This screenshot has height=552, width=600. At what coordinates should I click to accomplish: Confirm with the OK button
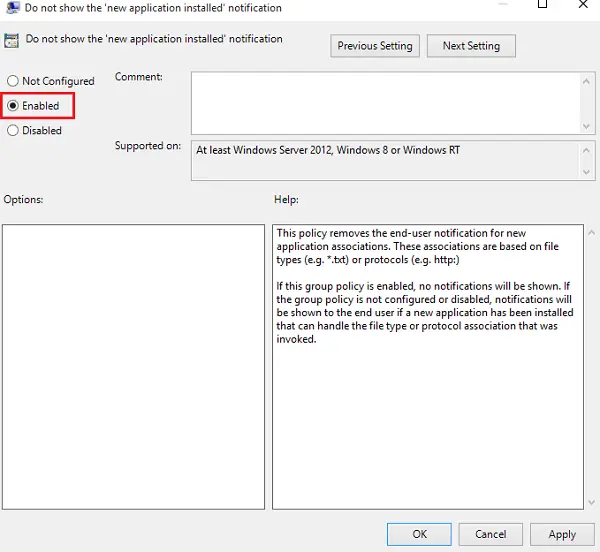pyautogui.click(x=419, y=534)
